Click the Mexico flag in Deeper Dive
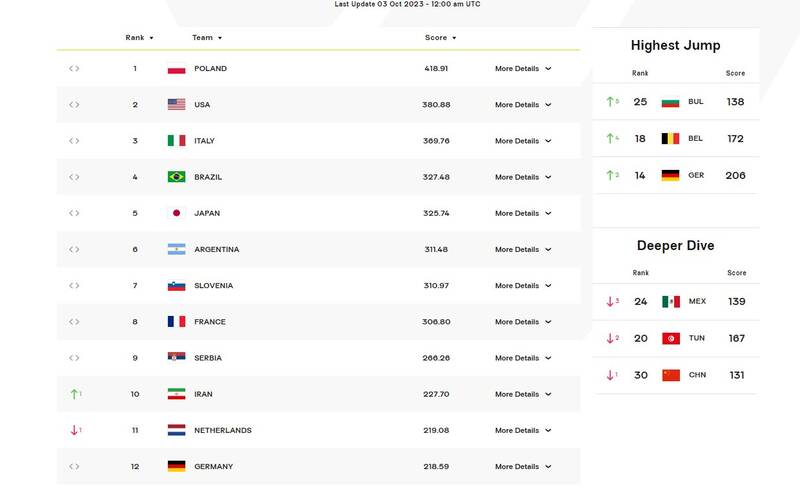Viewport: 800px width, 493px height. 670,302
